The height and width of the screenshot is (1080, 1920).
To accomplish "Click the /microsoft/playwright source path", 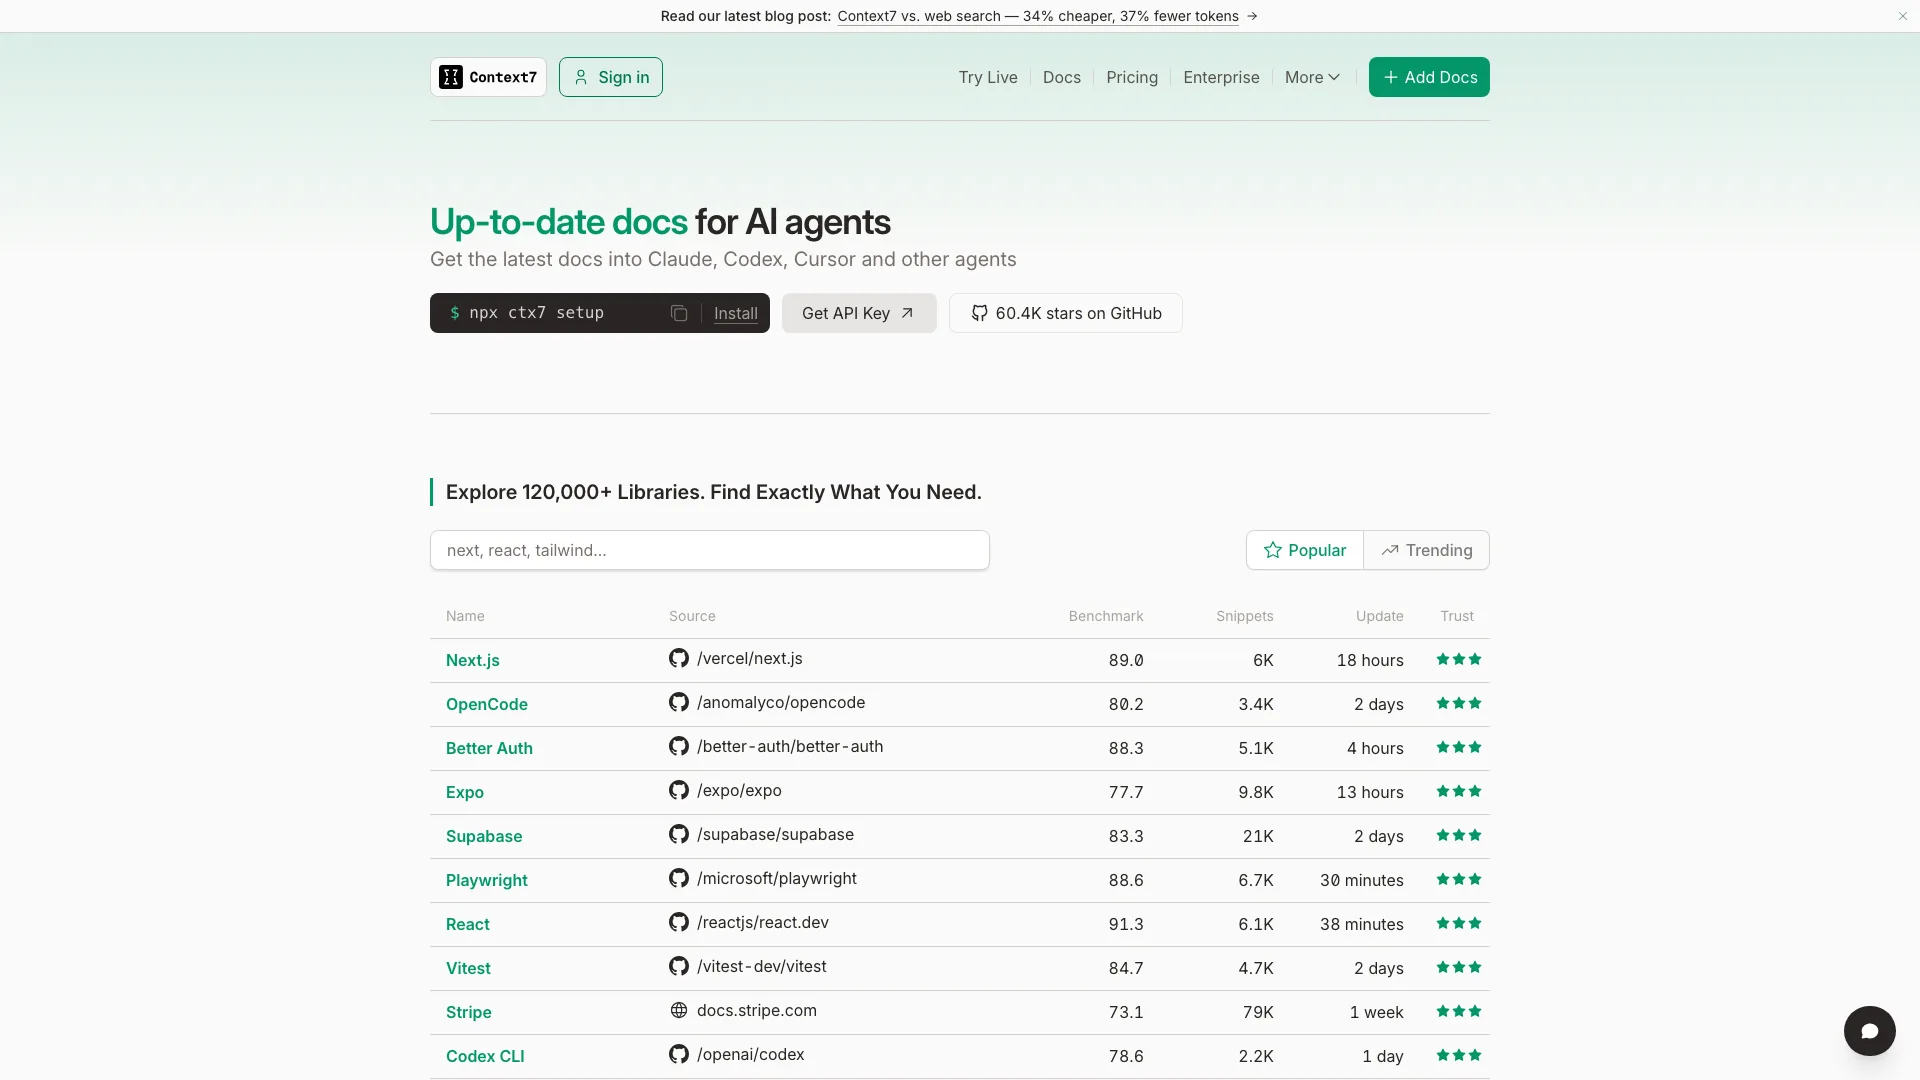I will (777, 878).
